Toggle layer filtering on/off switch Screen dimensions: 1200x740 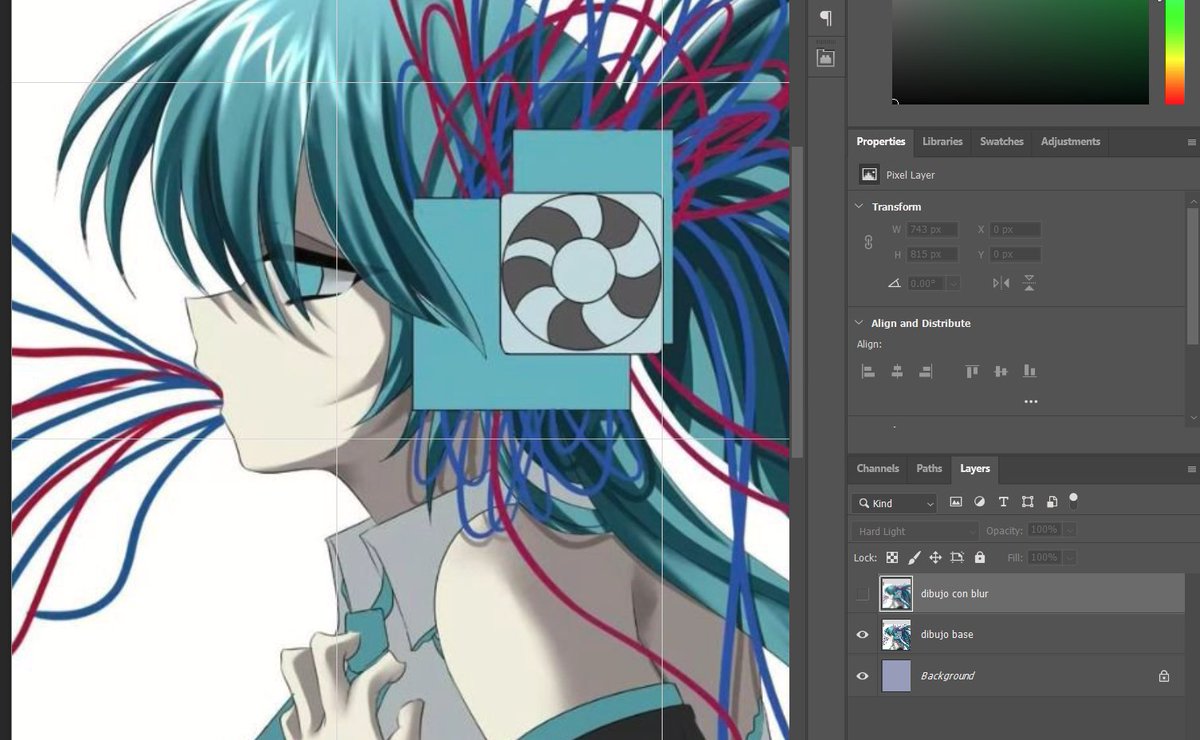(x=1074, y=499)
